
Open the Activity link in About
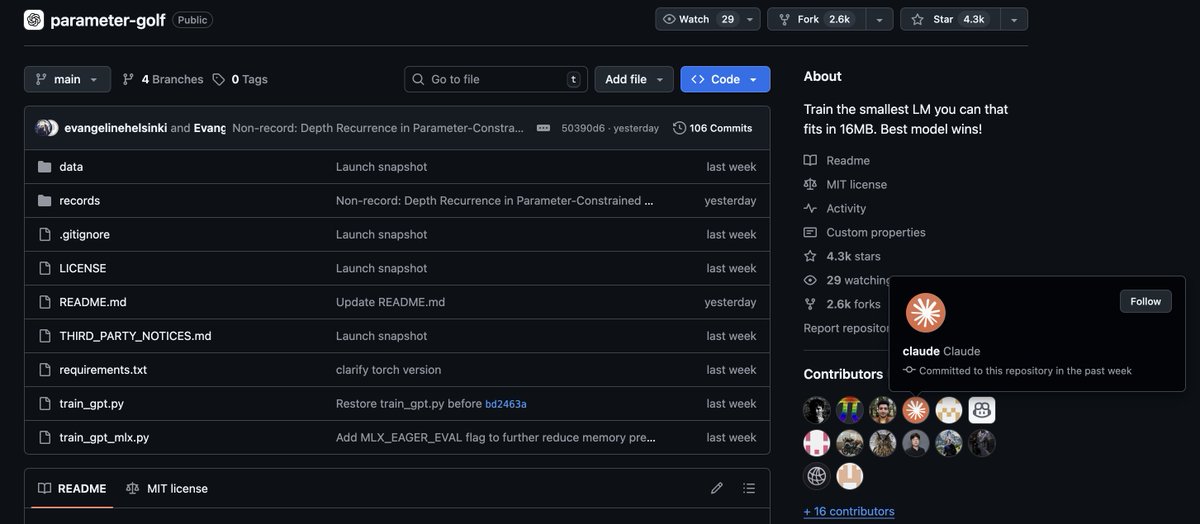[846, 209]
